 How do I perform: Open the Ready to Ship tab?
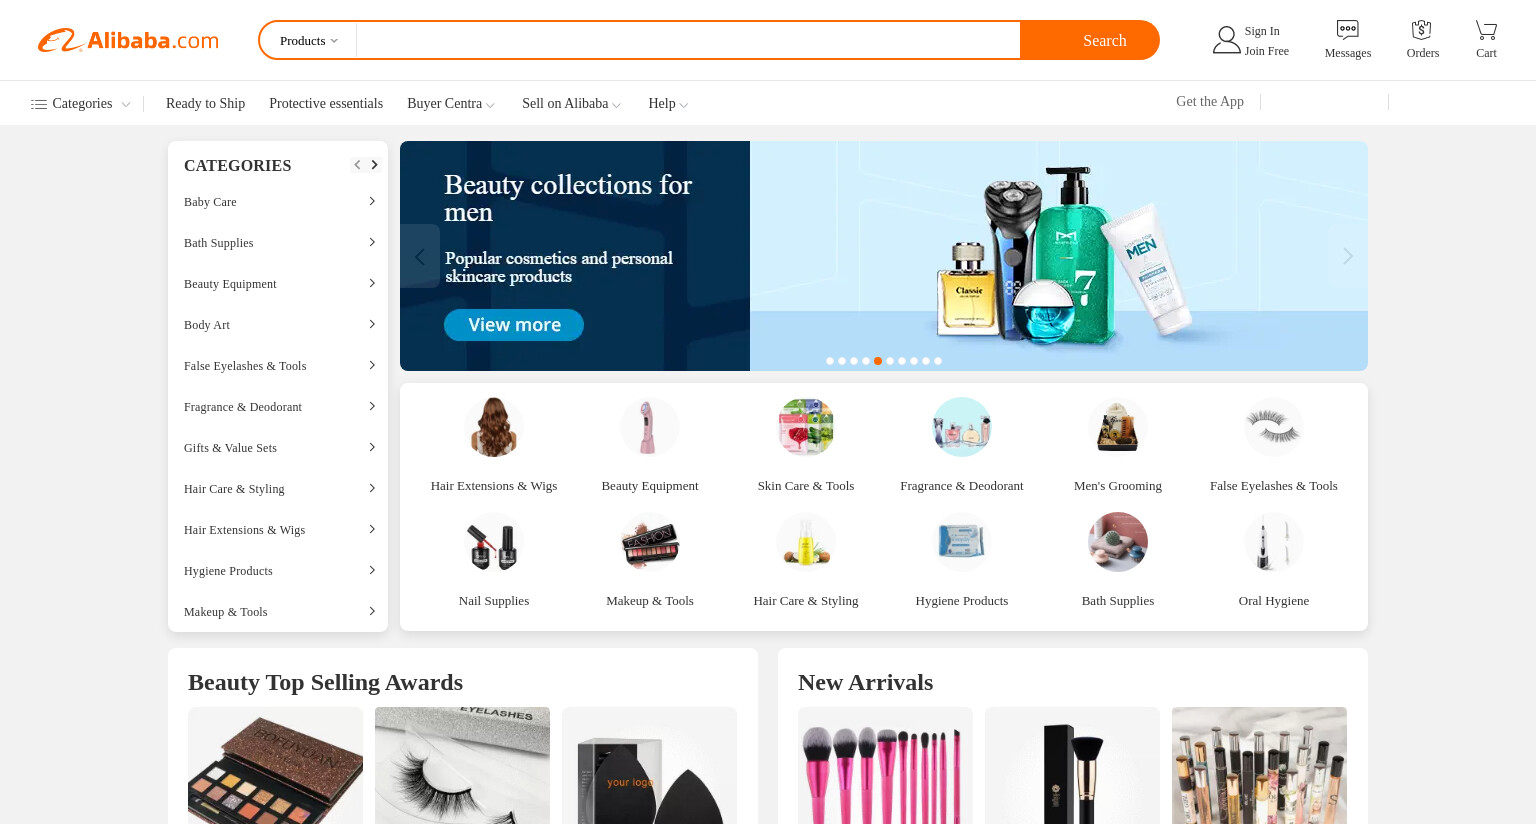205,104
